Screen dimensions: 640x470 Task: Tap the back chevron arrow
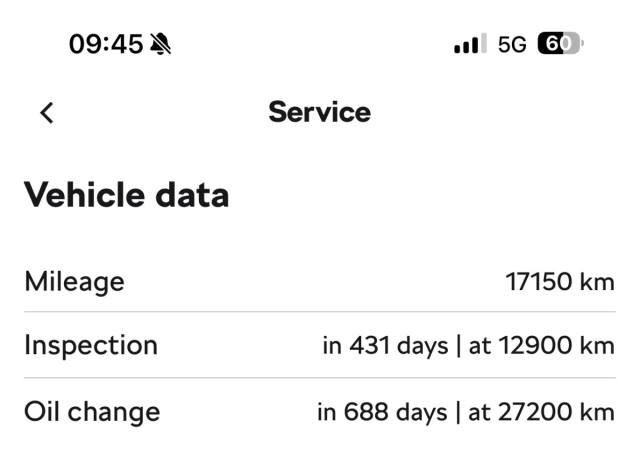pyautogui.click(x=46, y=112)
